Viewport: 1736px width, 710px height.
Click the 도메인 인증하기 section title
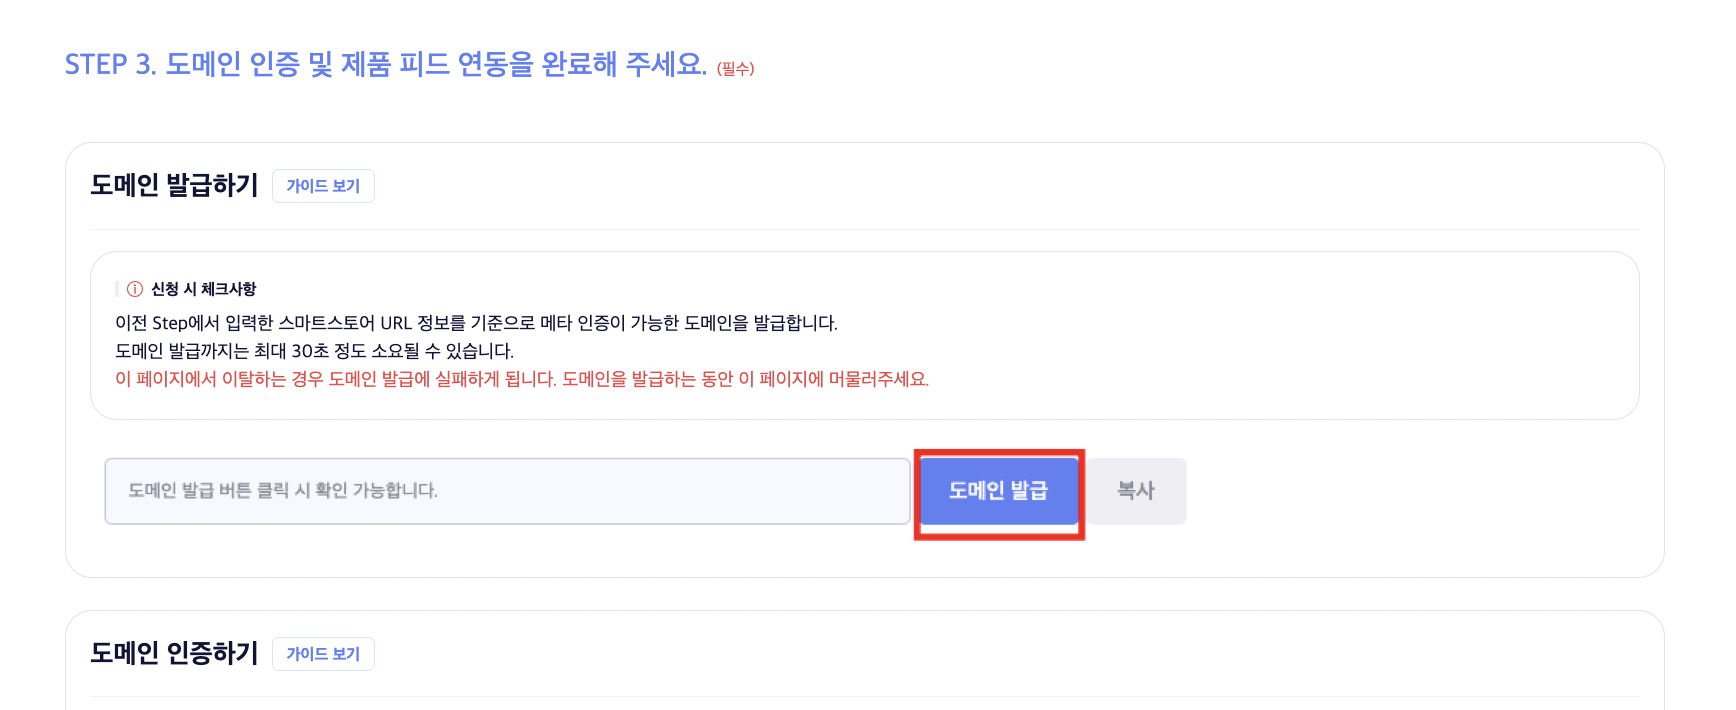(x=174, y=653)
